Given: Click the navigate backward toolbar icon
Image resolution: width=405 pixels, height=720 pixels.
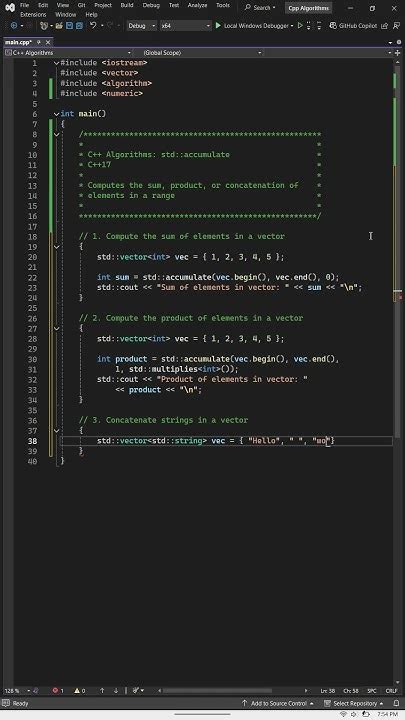Looking at the screenshot, I should tap(14, 26).
